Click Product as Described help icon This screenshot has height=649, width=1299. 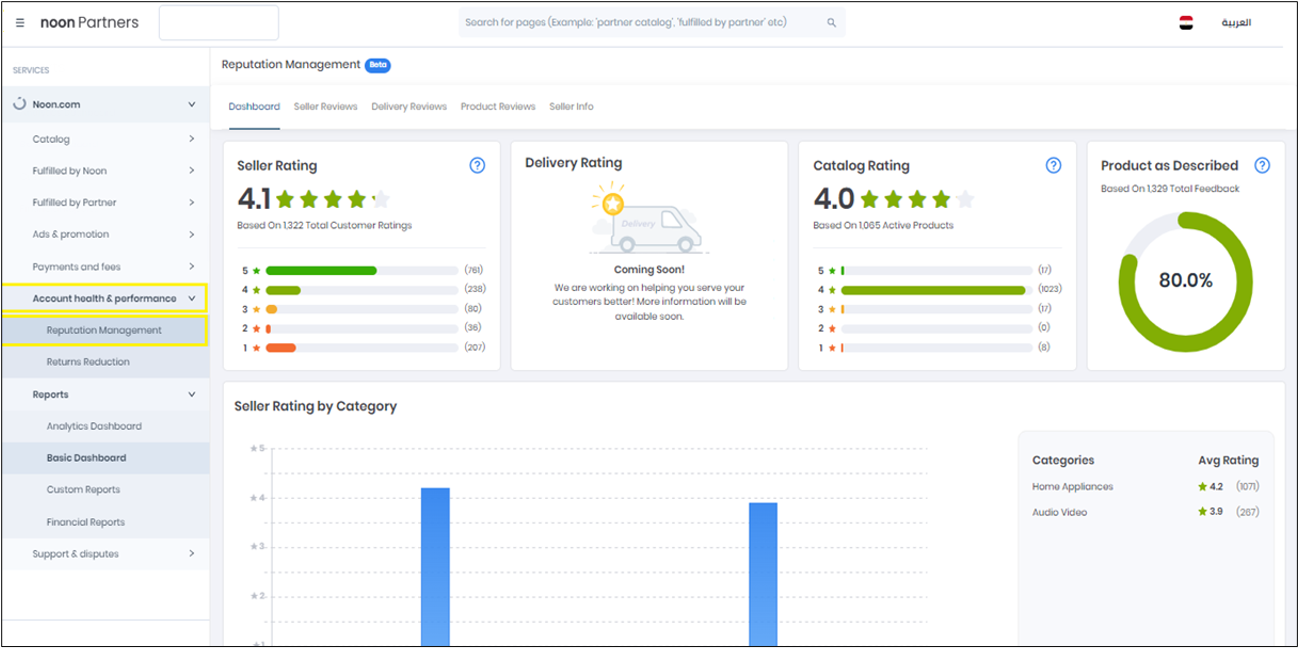click(x=1262, y=166)
